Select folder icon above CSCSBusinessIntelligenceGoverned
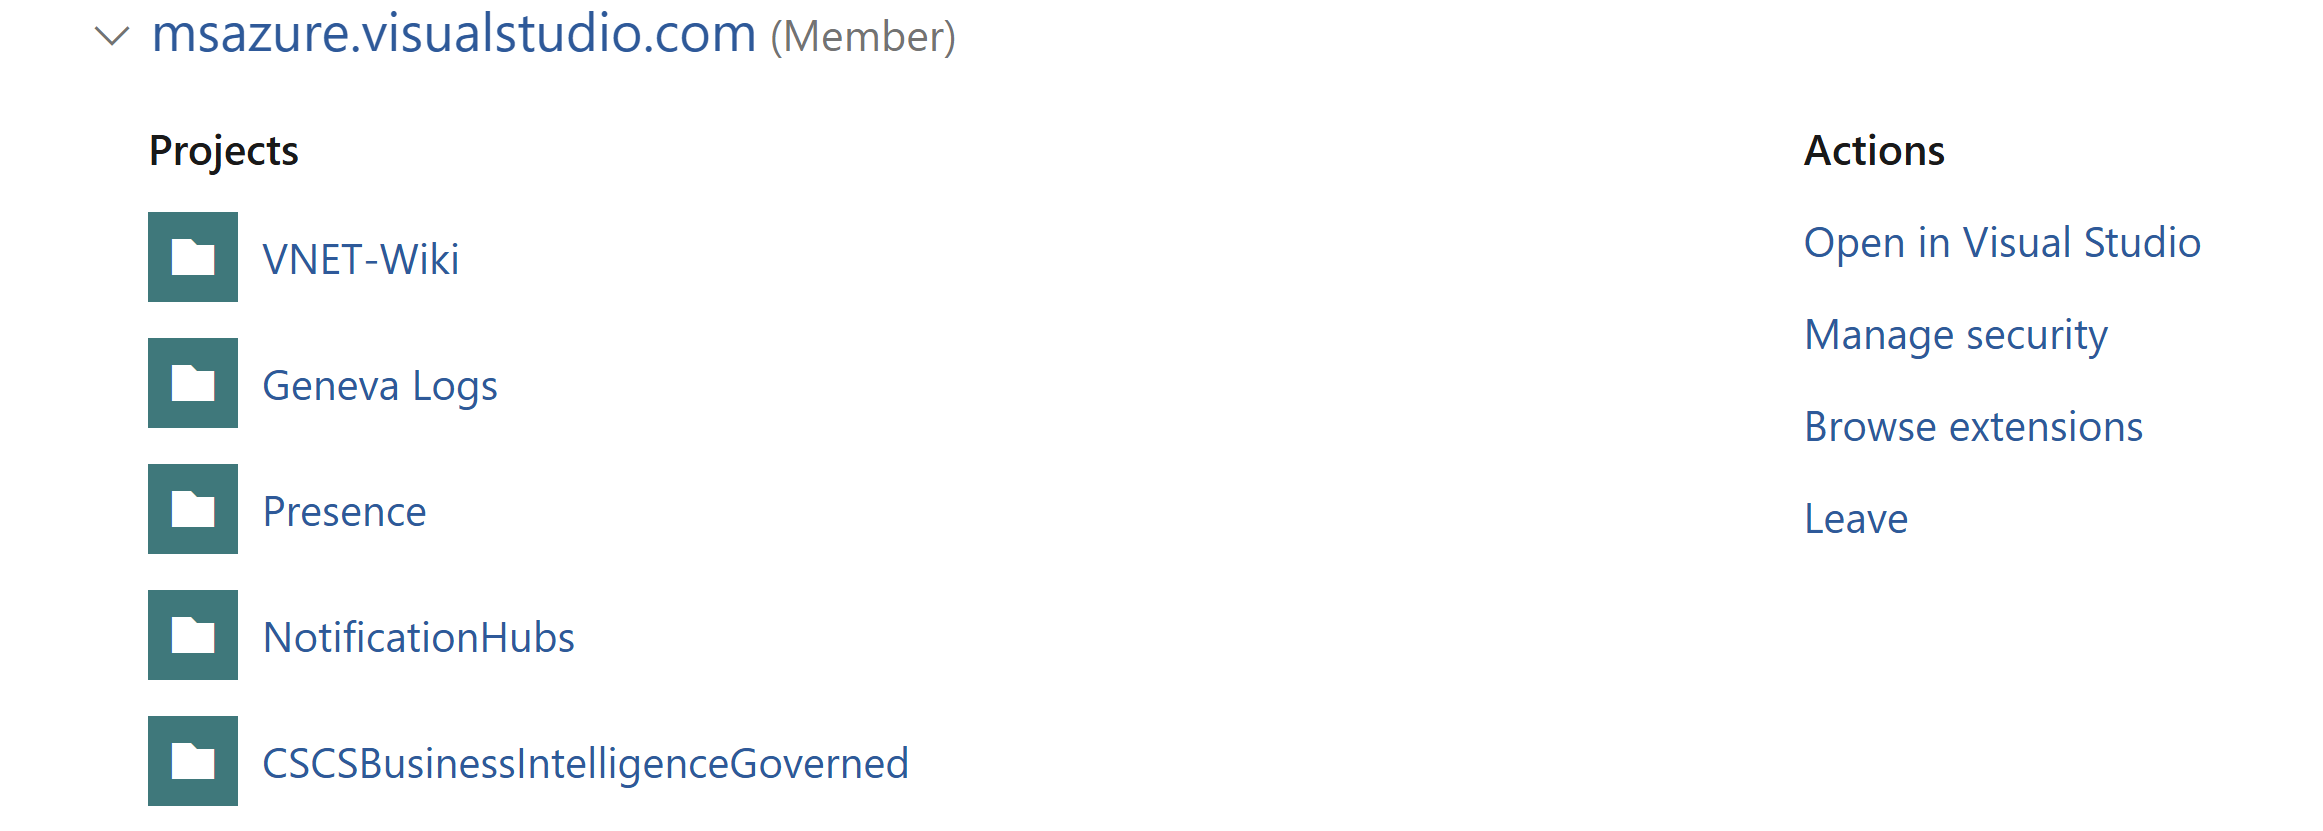This screenshot has width=2323, height=831. (x=192, y=637)
